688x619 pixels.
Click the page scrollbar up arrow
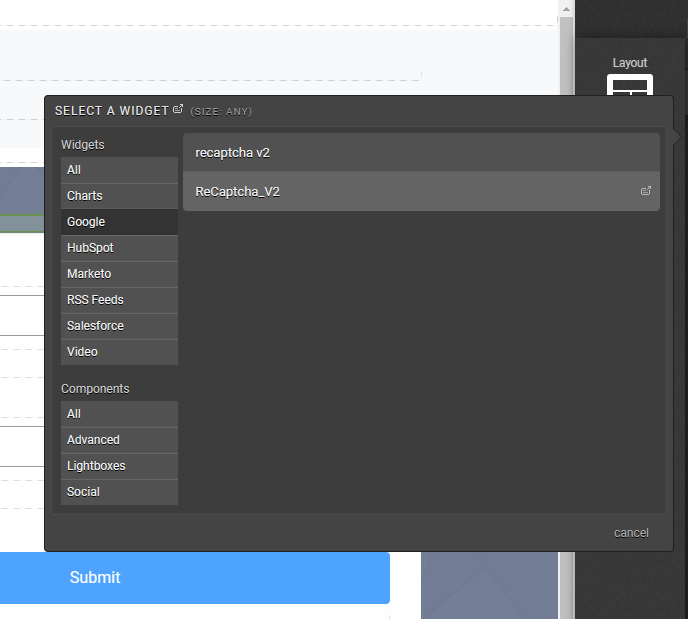(x=566, y=9)
